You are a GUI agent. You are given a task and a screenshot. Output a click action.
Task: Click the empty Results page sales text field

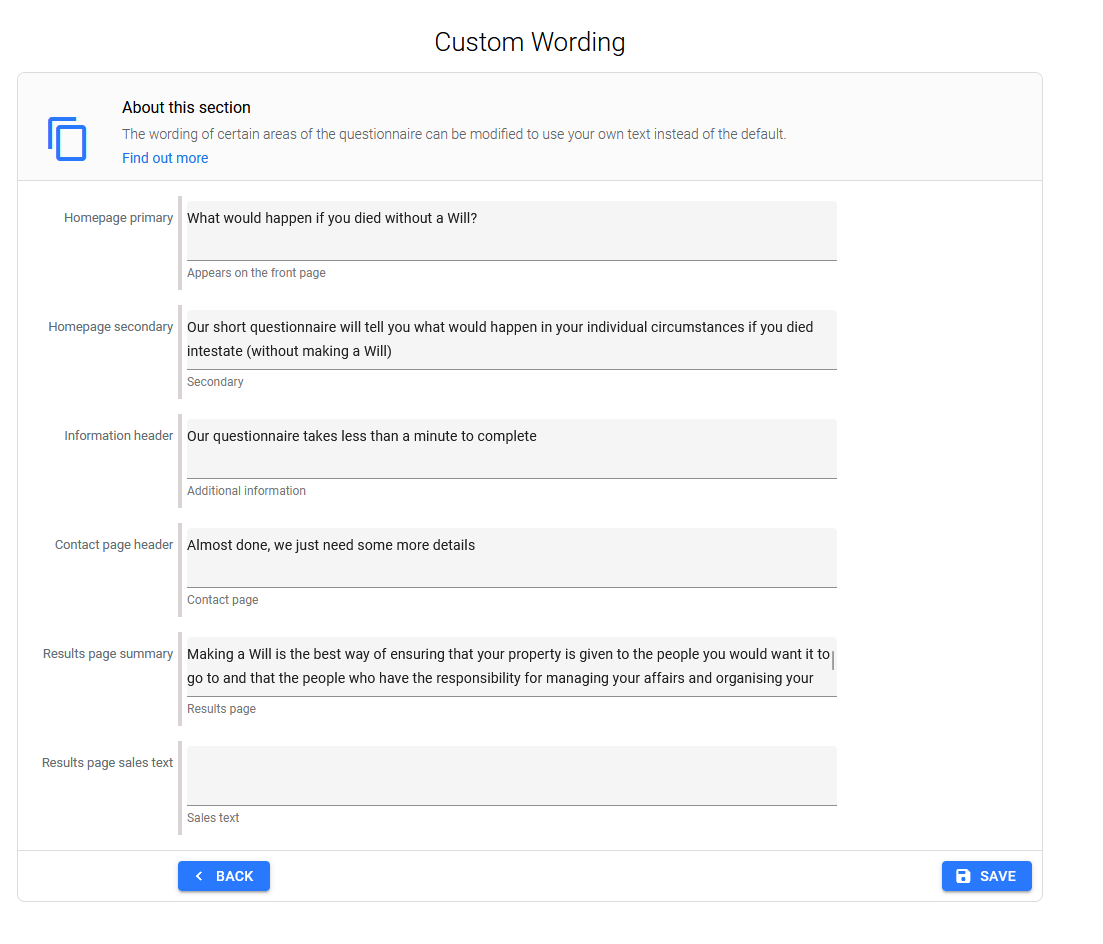tap(511, 775)
